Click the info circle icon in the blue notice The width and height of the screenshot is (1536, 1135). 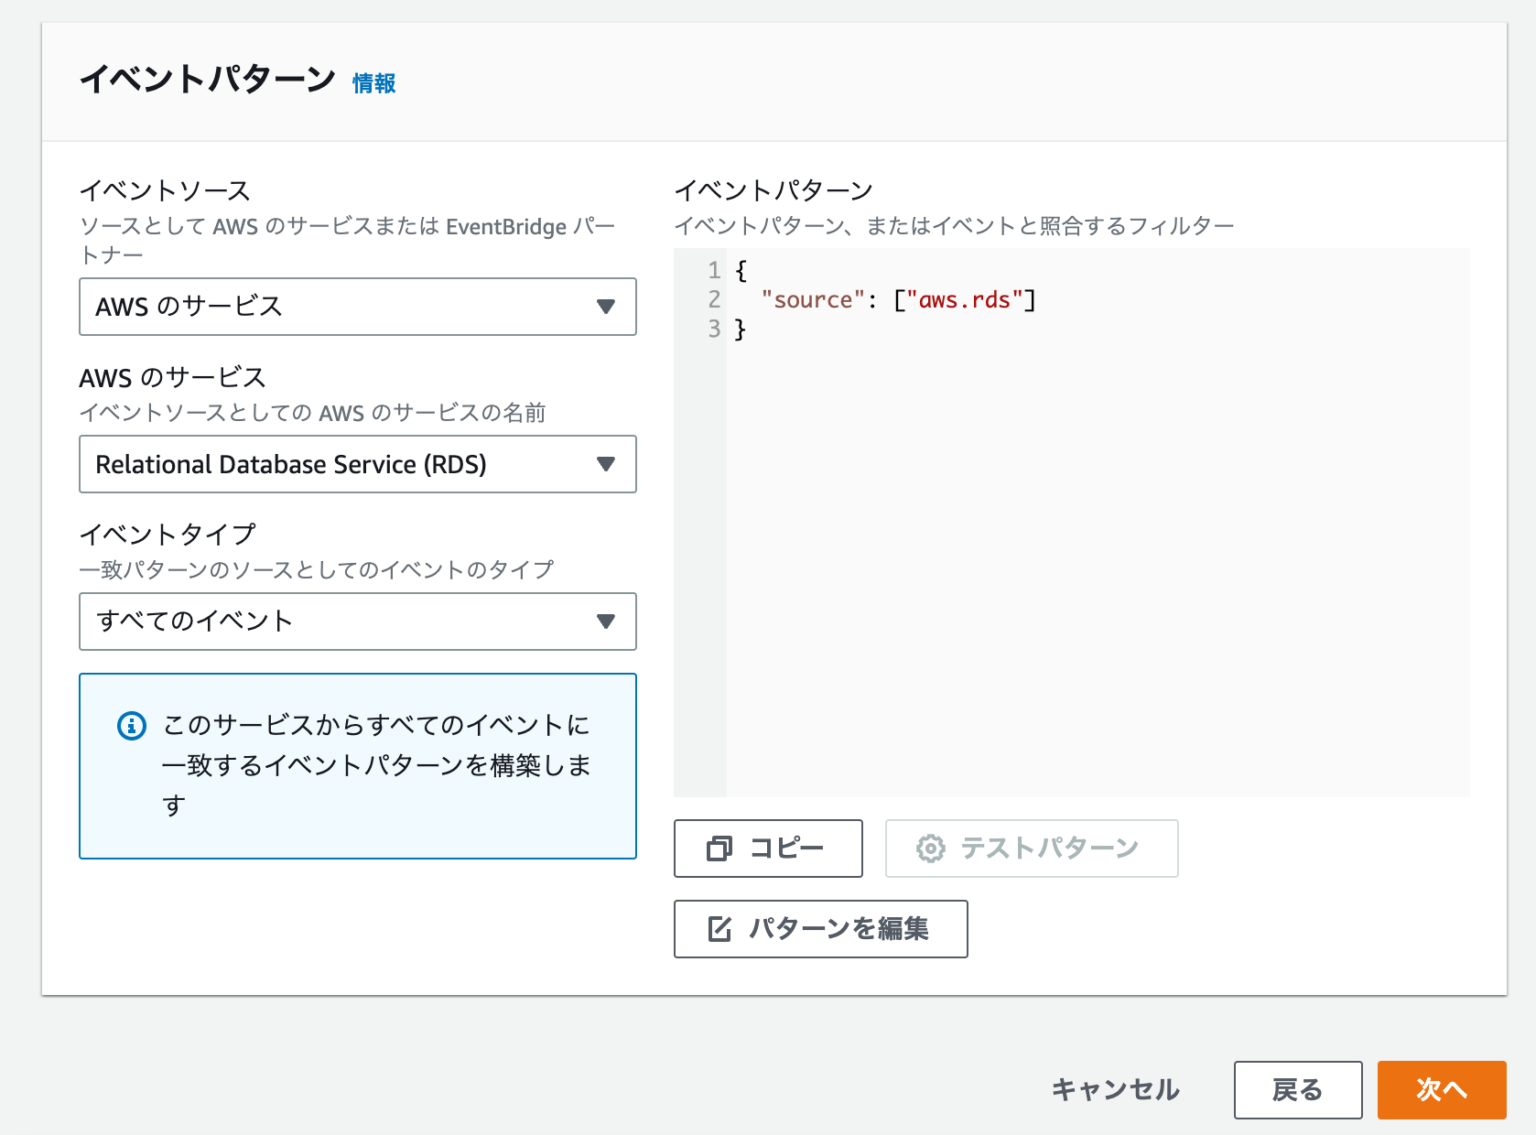(130, 726)
